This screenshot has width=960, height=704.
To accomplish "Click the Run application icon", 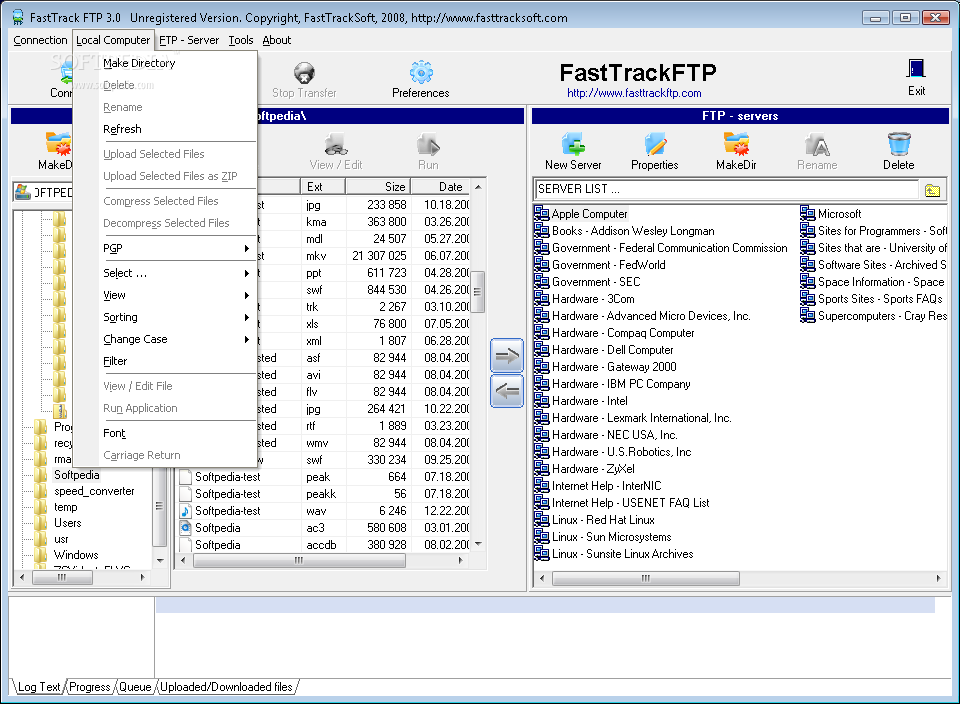I will point(428,144).
